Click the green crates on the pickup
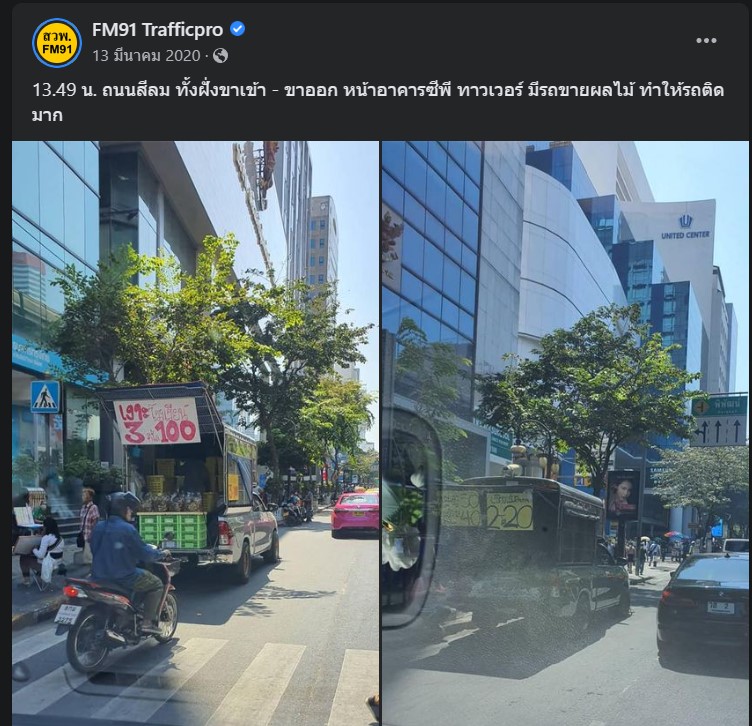 click(x=172, y=529)
